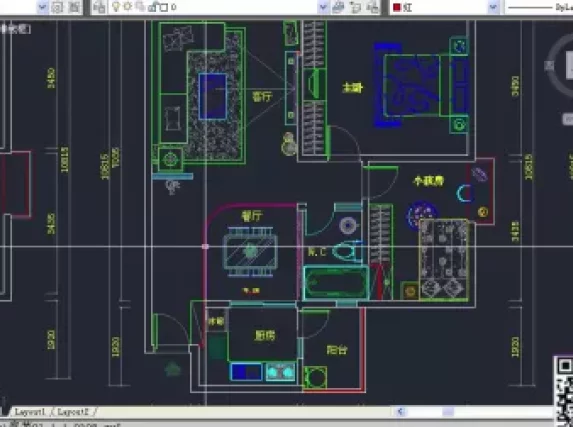Switch to the Layout1 tab
573x427 pixels.
[x=29, y=412]
